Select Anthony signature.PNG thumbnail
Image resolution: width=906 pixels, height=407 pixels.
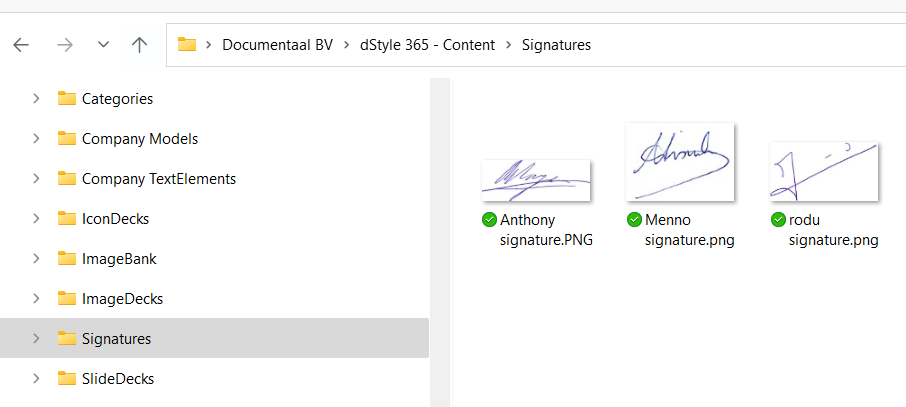click(x=536, y=180)
